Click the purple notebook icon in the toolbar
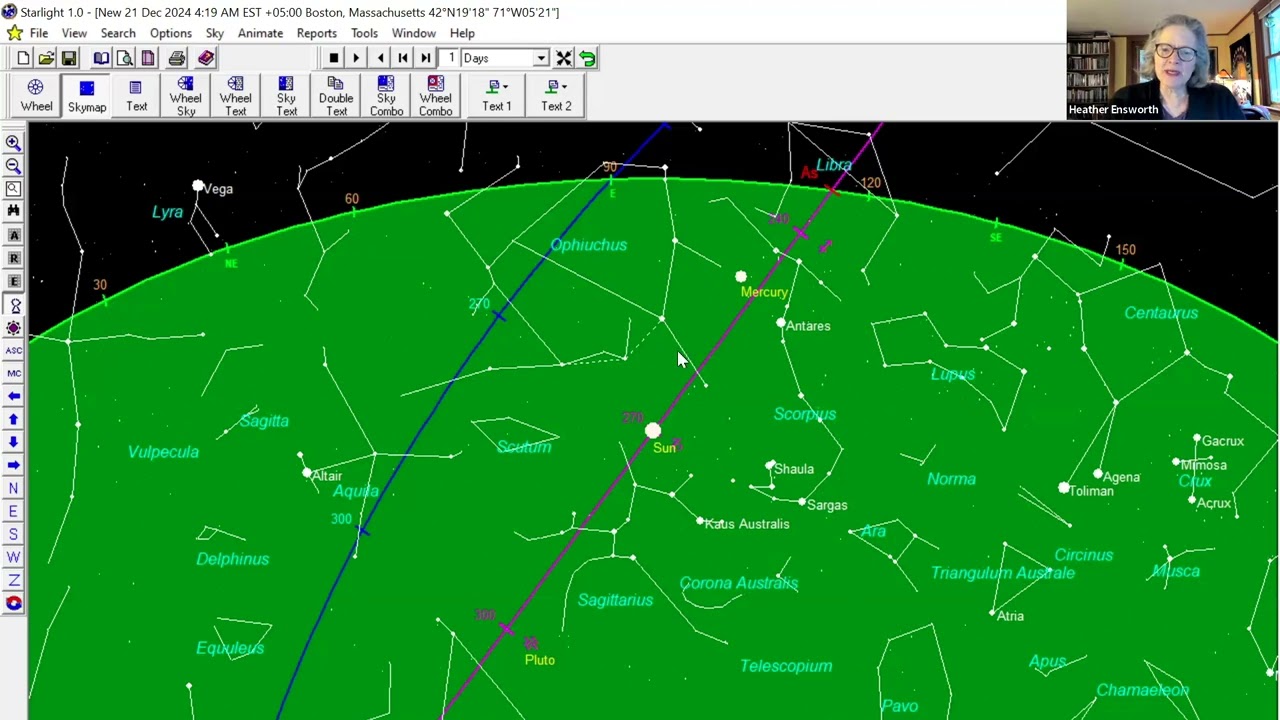 [x=147, y=58]
